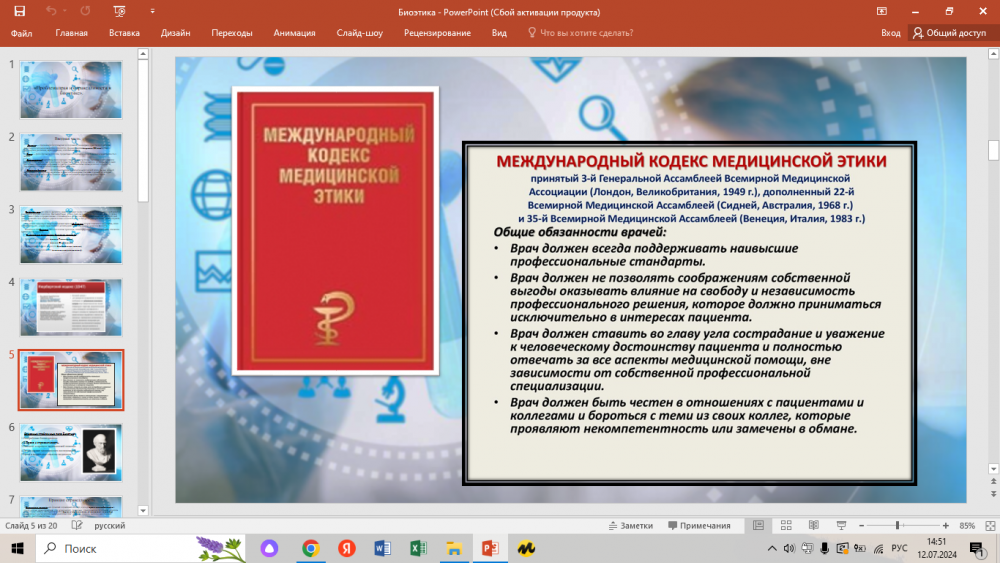1000x563 pixels.
Task: Click 'Слайд 5 из 20' status indicator
Action: (x=31, y=525)
